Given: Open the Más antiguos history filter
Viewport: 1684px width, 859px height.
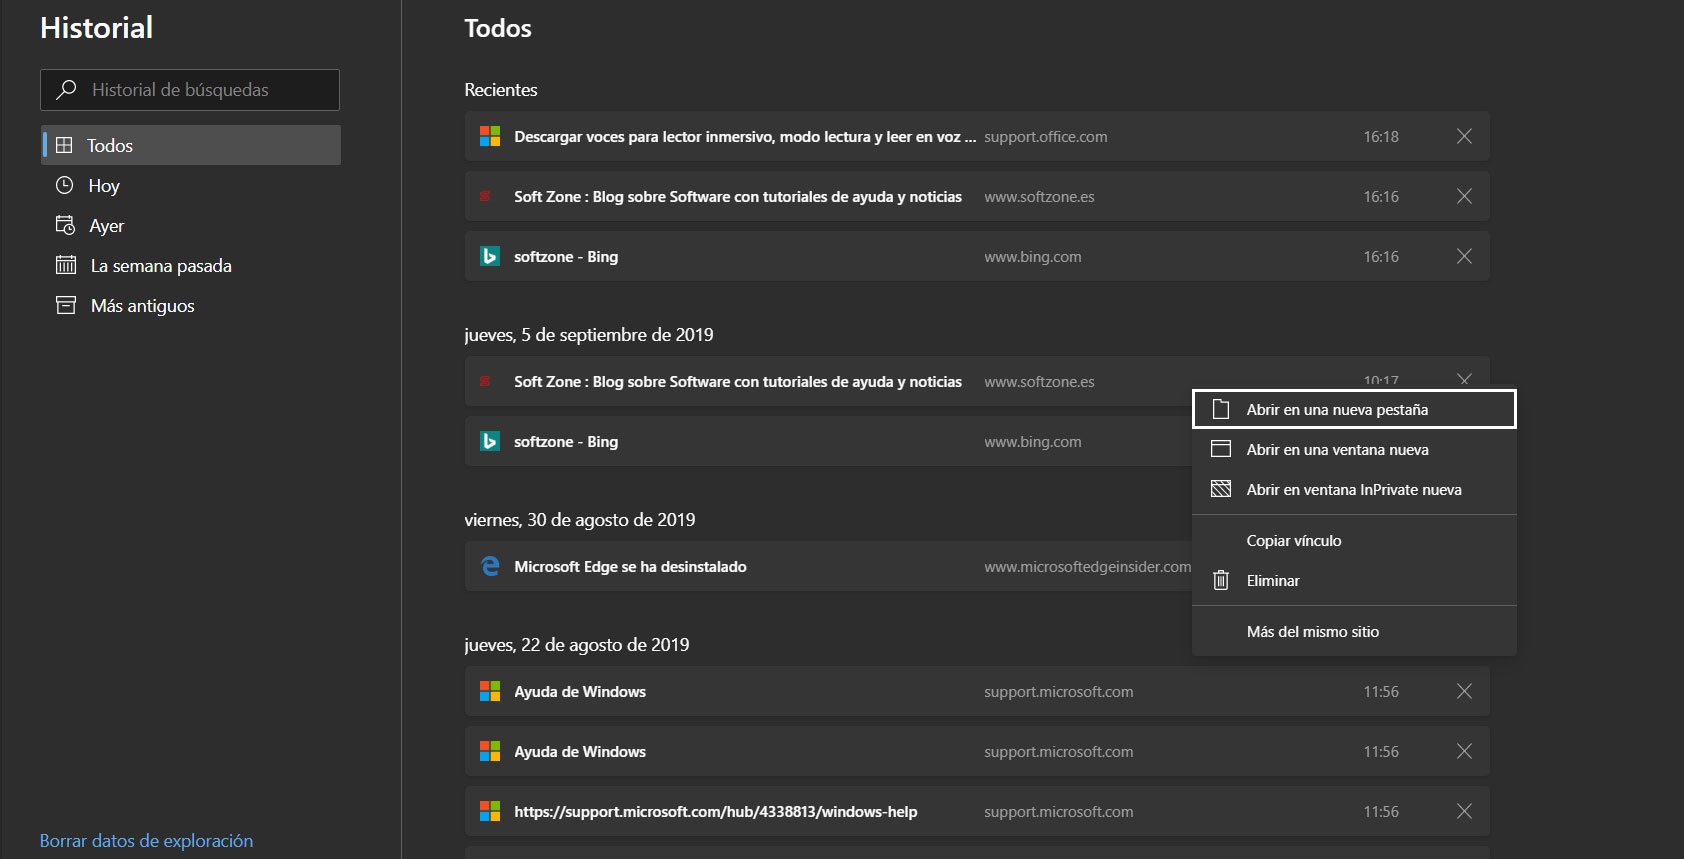Looking at the screenshot, I should pos(142,306).
